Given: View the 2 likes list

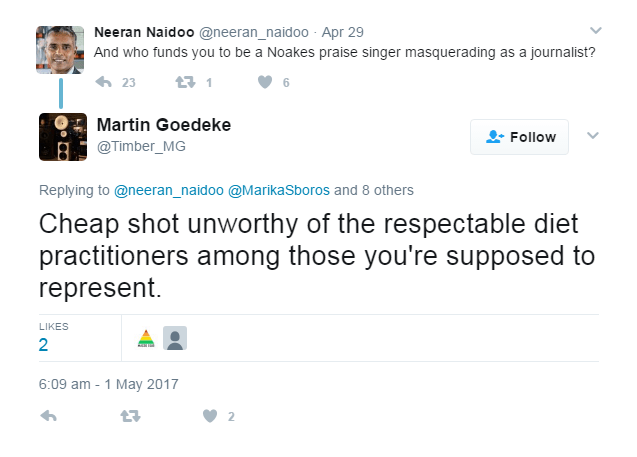Looking at the screenshot, I should click(43, 345).
